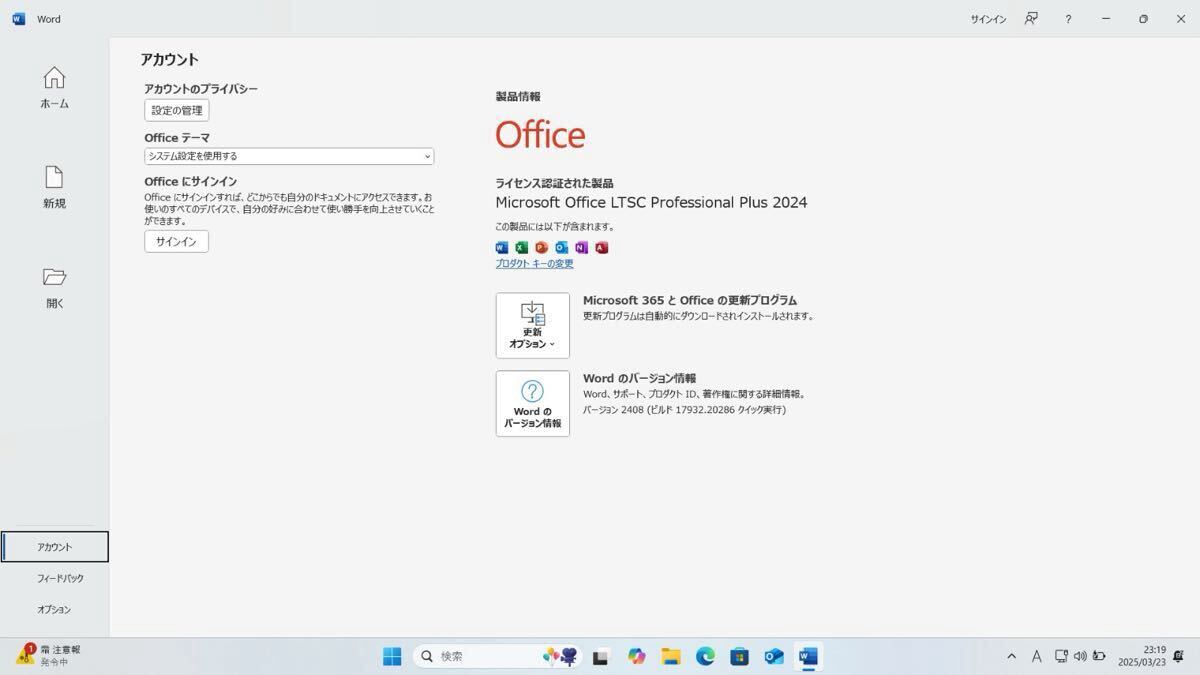Show hidden system tray icons chevron
The width and height of the screenshot is (1200, 675).
[1011, 656]
